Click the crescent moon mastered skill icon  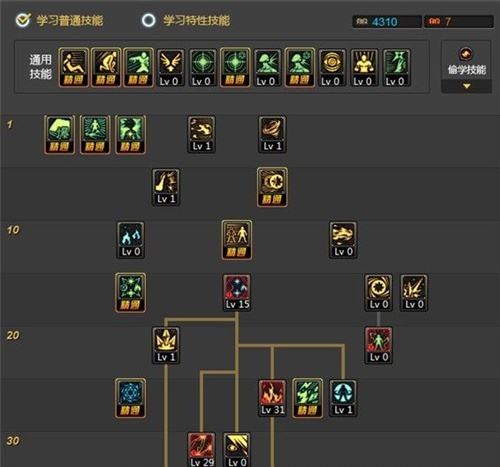(x=272, y=187)
